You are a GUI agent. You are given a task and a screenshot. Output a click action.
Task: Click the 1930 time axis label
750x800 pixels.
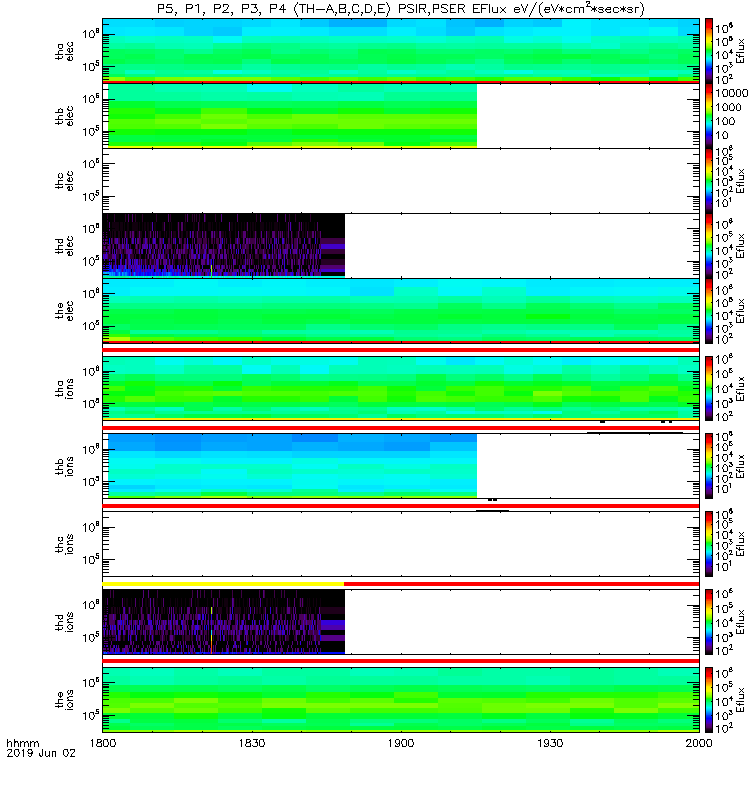click(x=549, y=743)
